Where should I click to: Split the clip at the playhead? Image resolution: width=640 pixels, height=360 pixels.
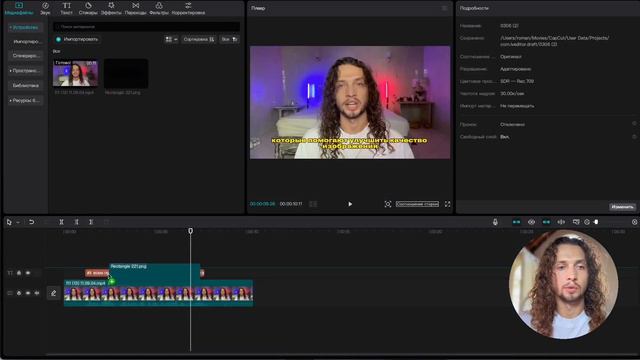(x=61, y=222)
